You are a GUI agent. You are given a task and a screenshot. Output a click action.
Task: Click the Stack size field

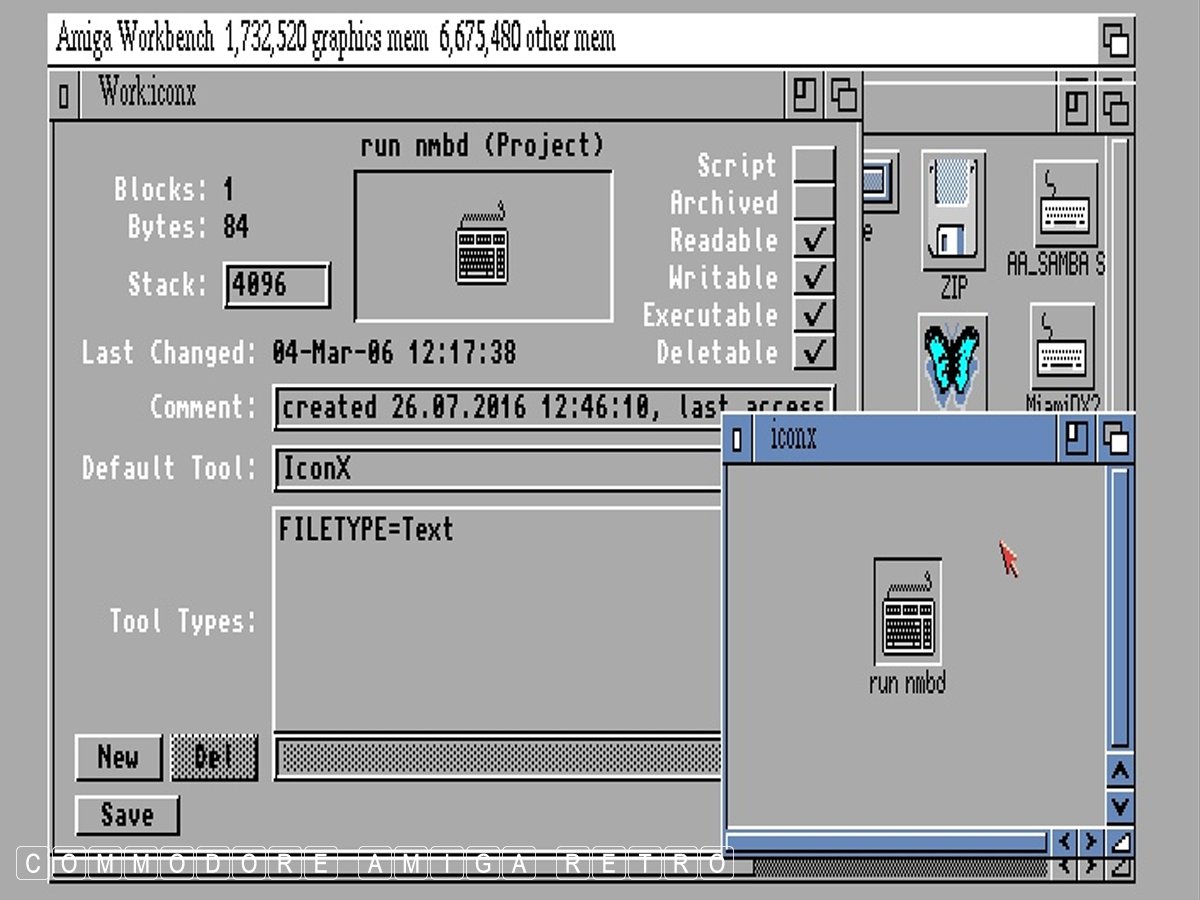277,285
